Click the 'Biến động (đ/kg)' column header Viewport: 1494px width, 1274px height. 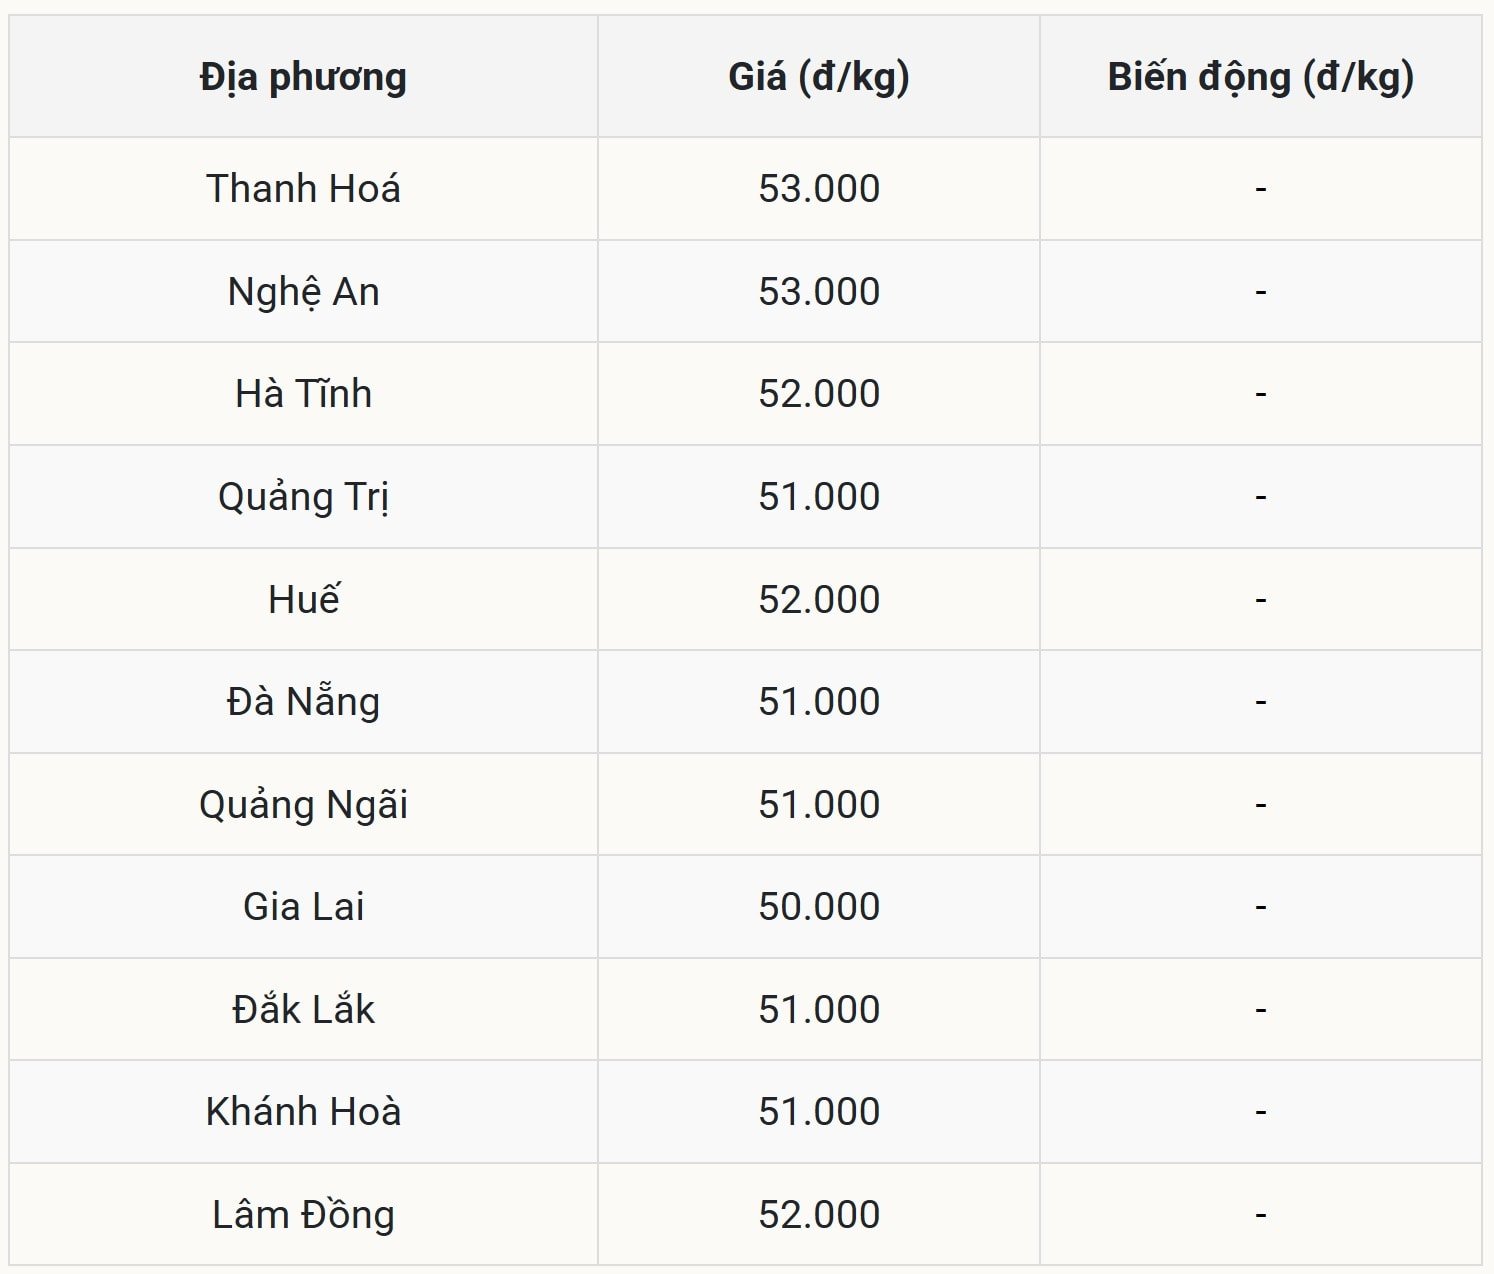(x=1260, y=77)
